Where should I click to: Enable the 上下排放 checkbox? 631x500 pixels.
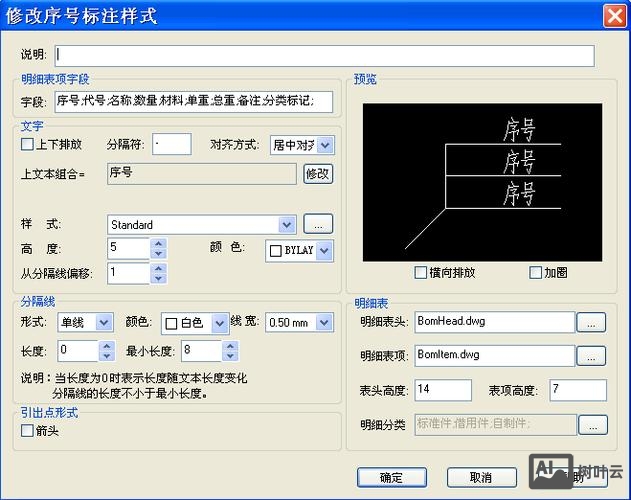[27, 144]
